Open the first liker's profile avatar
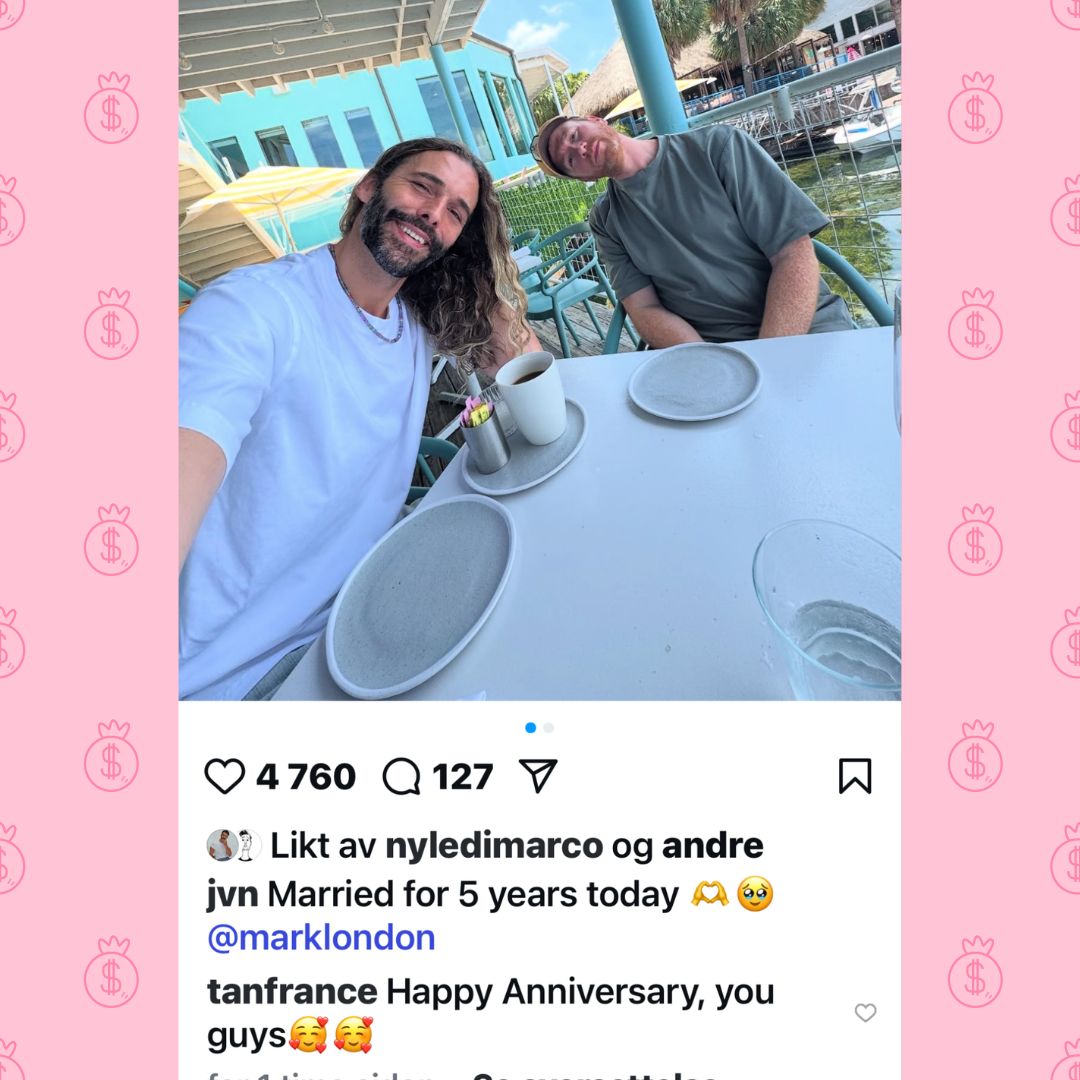 tap(221, 845)
